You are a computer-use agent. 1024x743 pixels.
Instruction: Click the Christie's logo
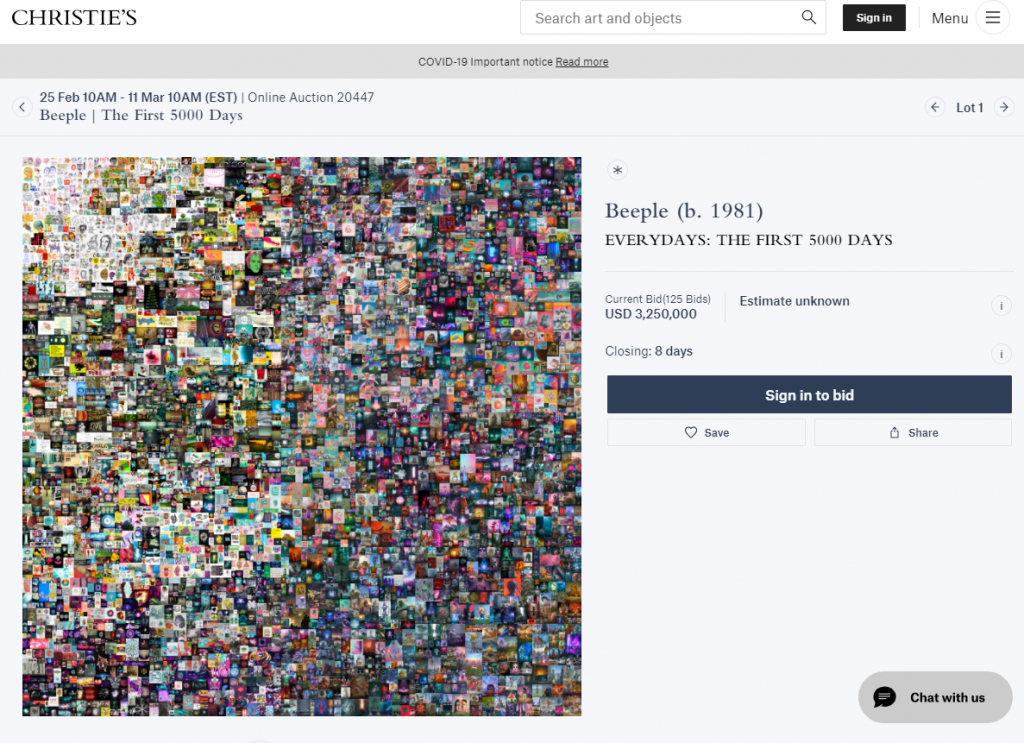coord(74,18)
